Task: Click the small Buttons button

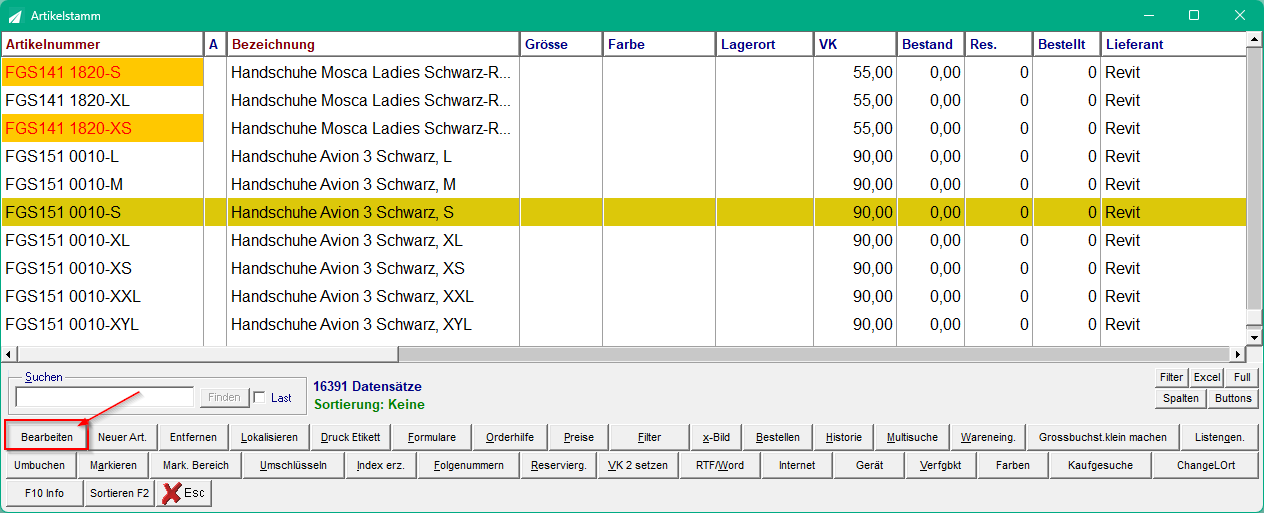Action: (1233, 398)
